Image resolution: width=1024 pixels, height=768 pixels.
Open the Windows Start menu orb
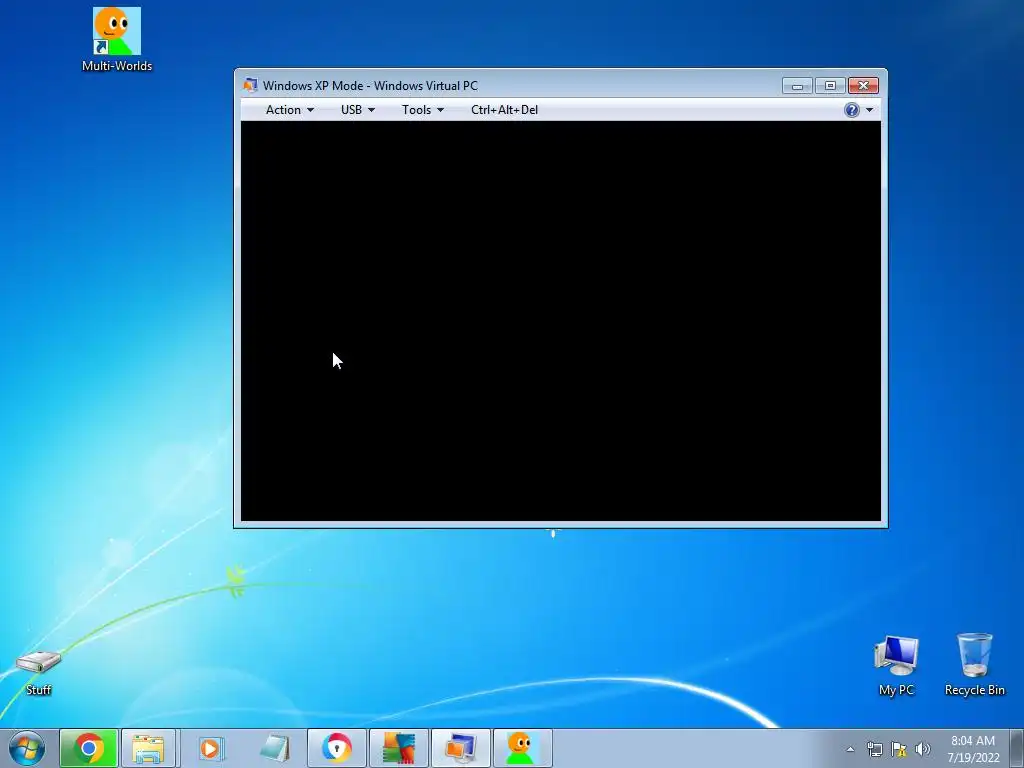27,748
